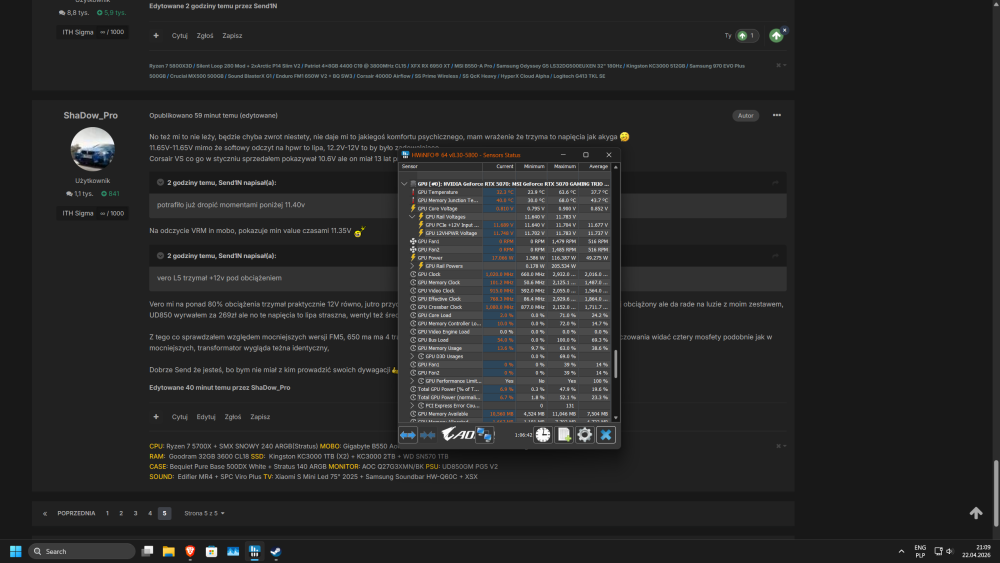Image resolution: width=1000 pixels, height=563 pixels.
Task: Click Zgłoś on ShaDow_Pro's post
Action: 233,417
